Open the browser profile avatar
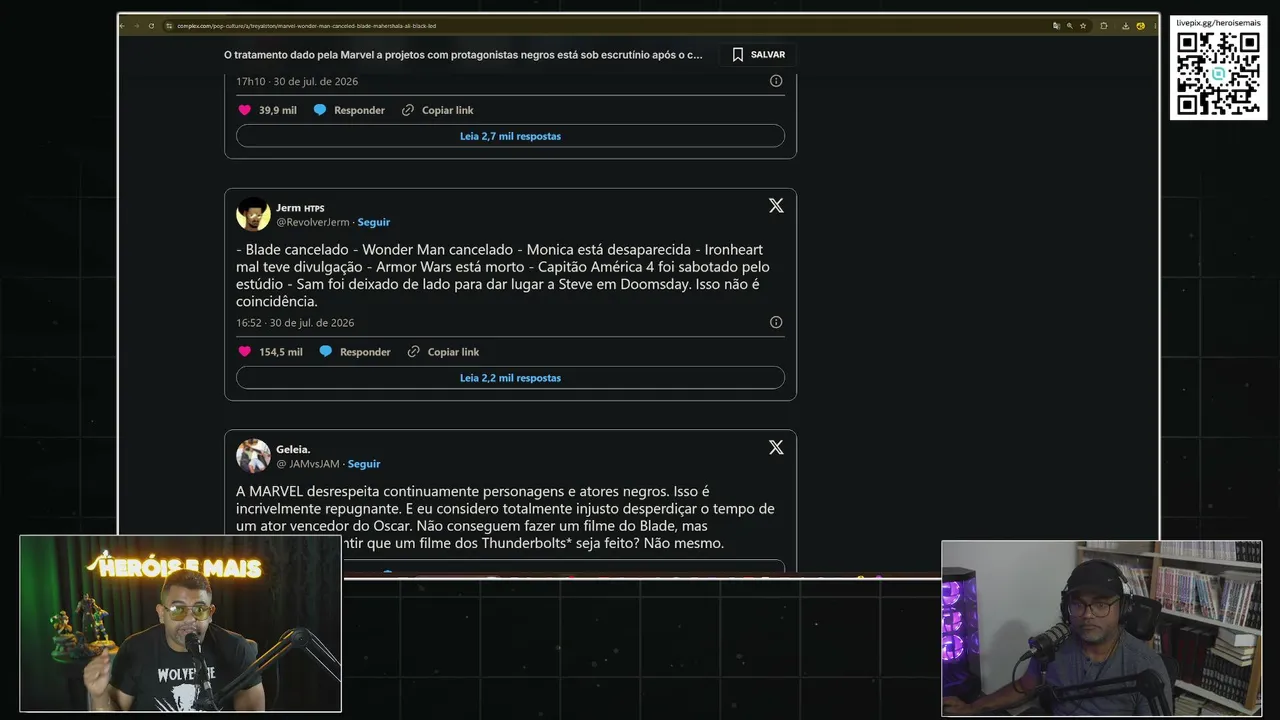Viewport: 1280px width, 720px height. pyautogui.click(x=1140, y=26)
